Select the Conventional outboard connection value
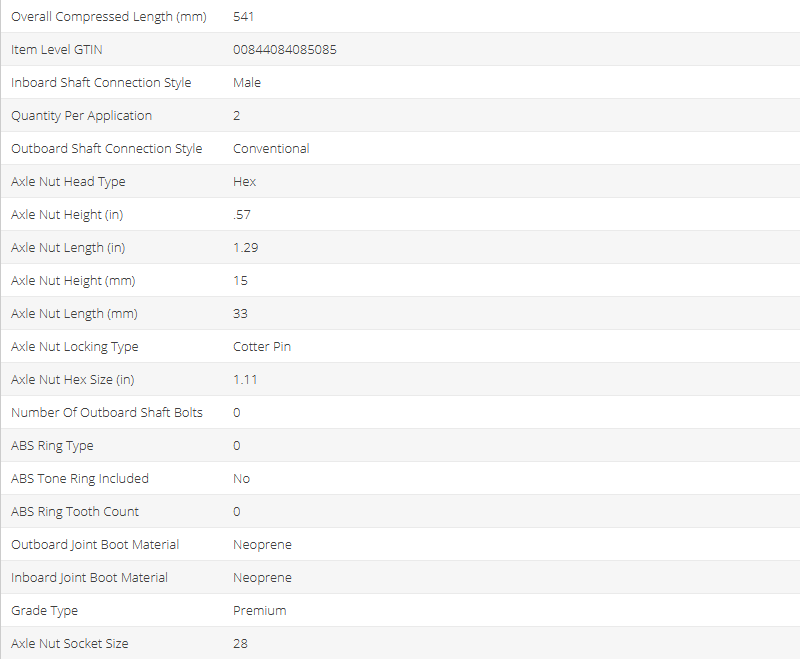Screen dimensions: 800x659 (x=271, y=148)
